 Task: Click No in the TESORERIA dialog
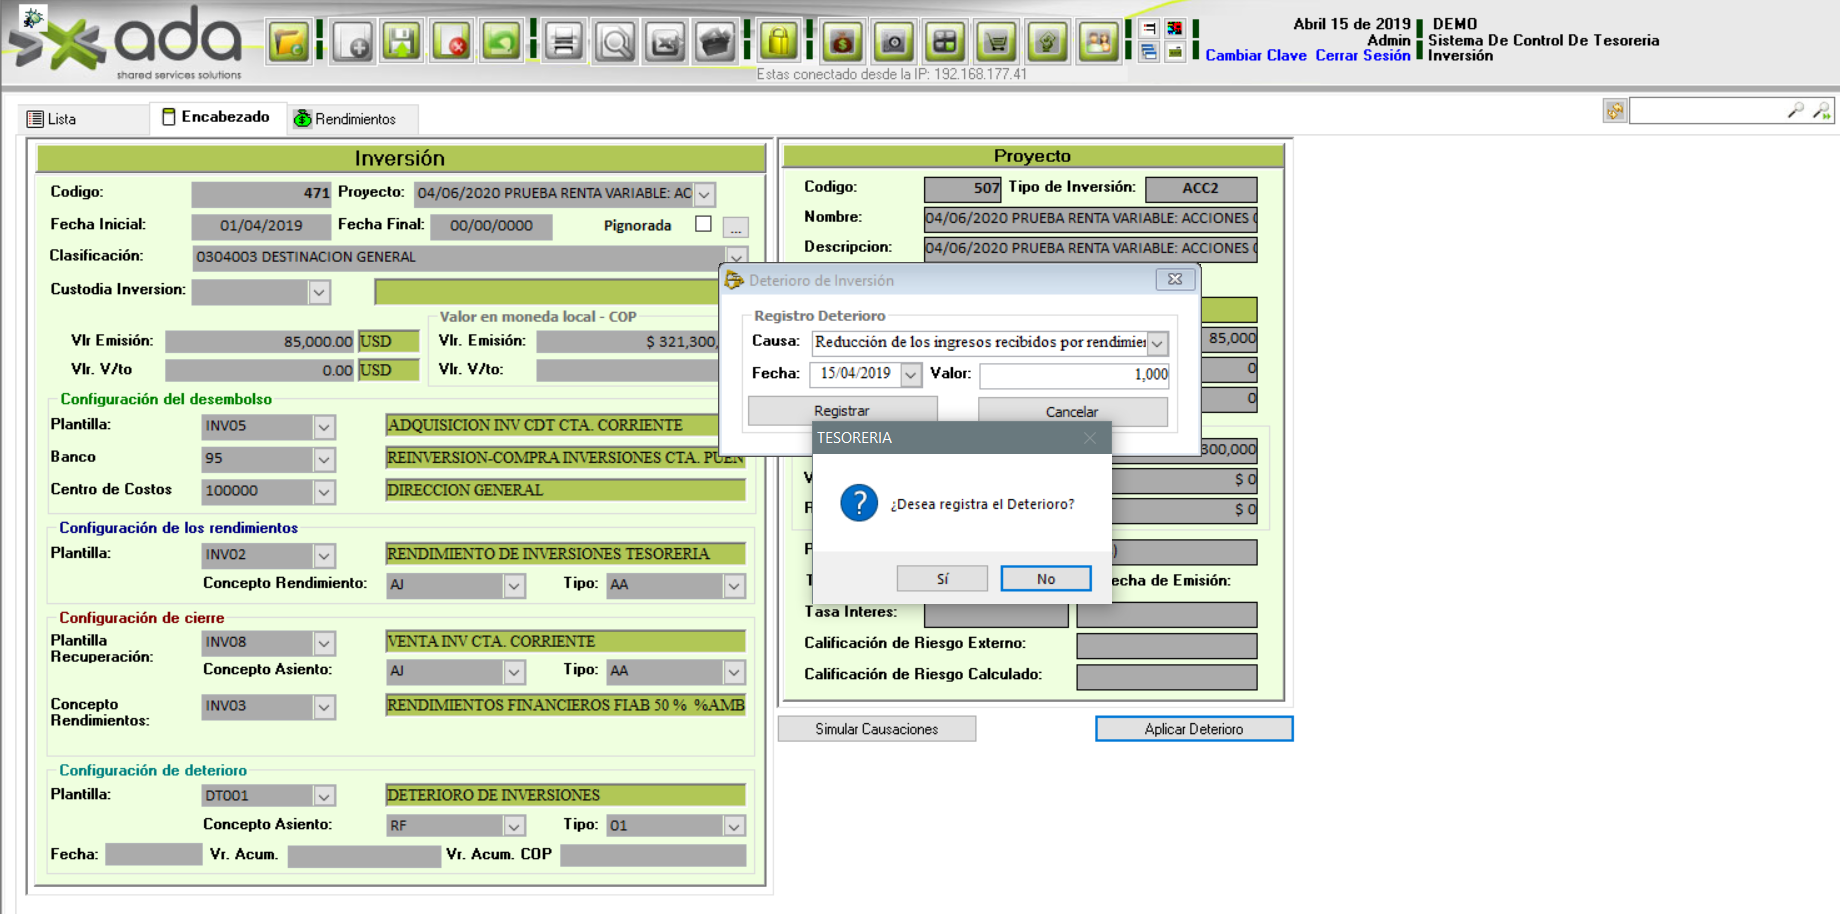pos(1045,579)
